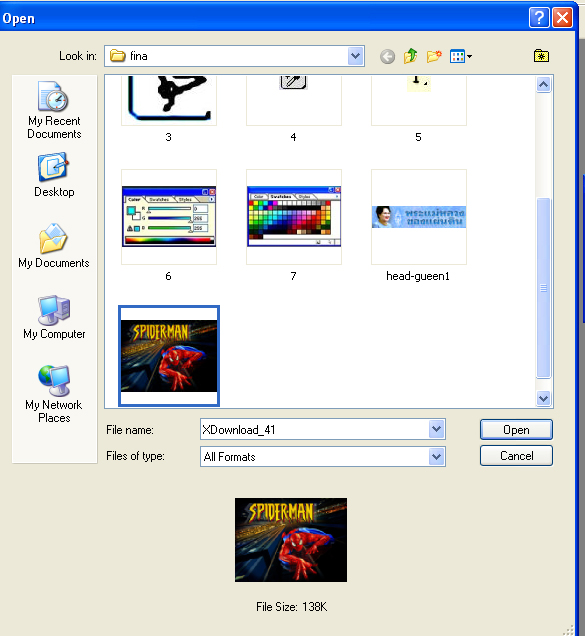Click the scroll up arrow
The height and width of the screenshot is (636, 585).
543,84
